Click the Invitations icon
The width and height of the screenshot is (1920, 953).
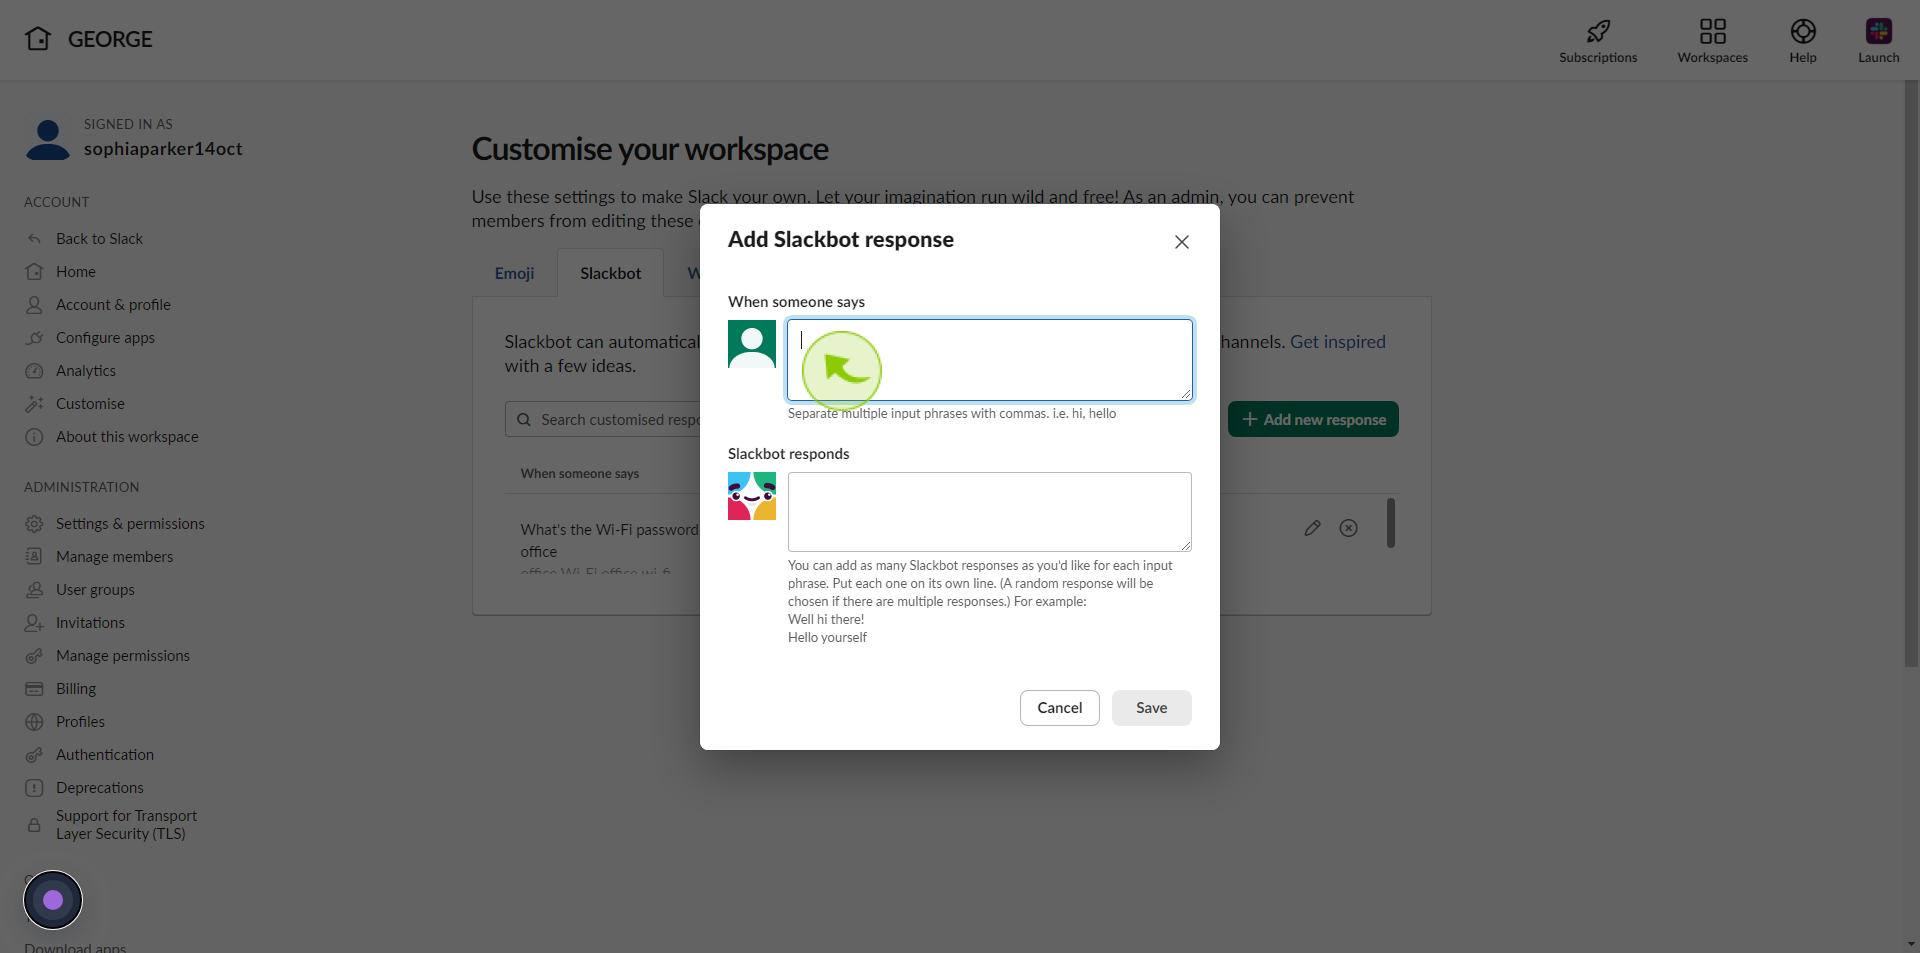[x=34, y=623]
